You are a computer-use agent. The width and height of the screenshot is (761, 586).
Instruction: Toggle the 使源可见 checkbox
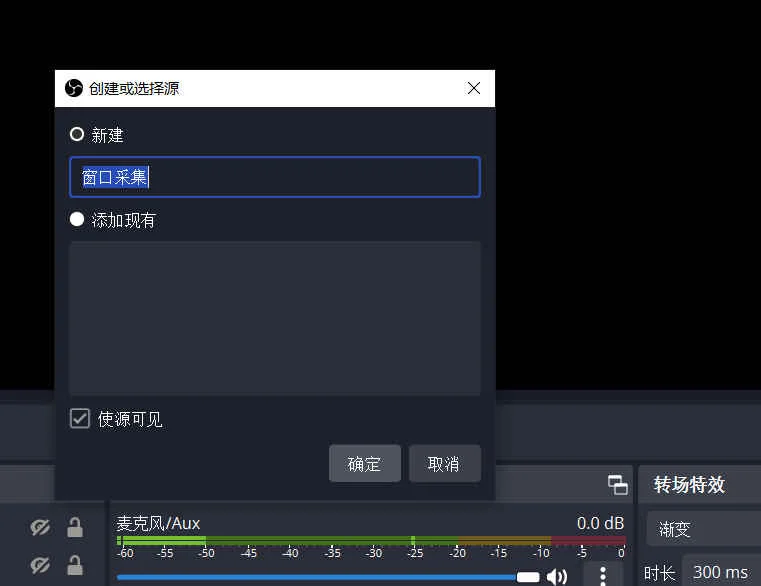80,419
